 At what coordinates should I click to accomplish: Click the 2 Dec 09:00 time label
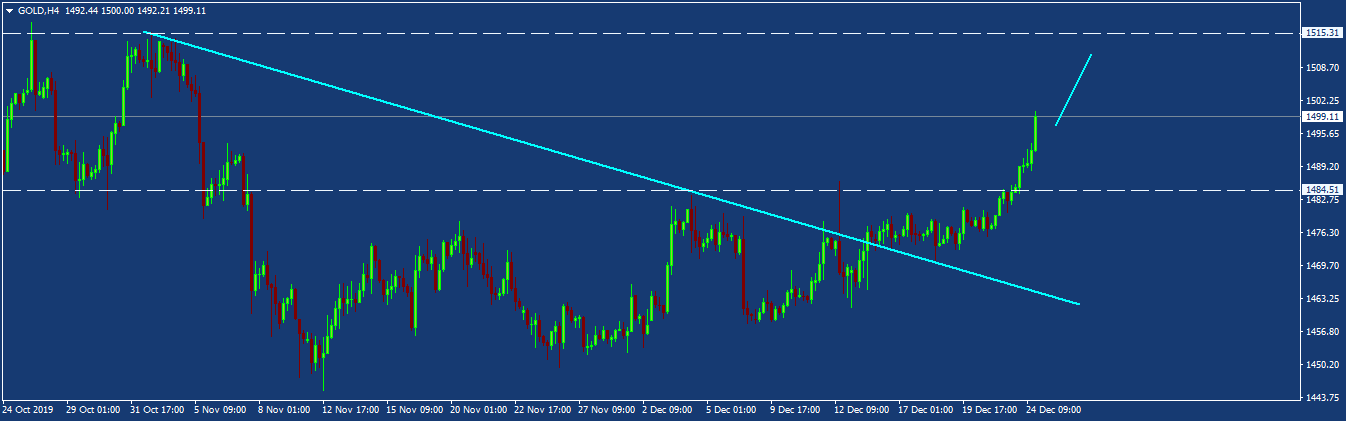(669, 410)
